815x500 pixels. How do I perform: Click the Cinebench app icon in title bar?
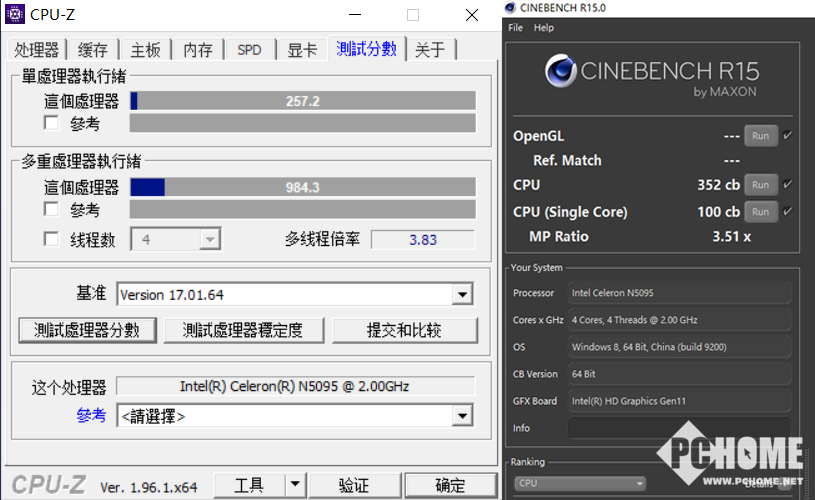click(513, 8)
